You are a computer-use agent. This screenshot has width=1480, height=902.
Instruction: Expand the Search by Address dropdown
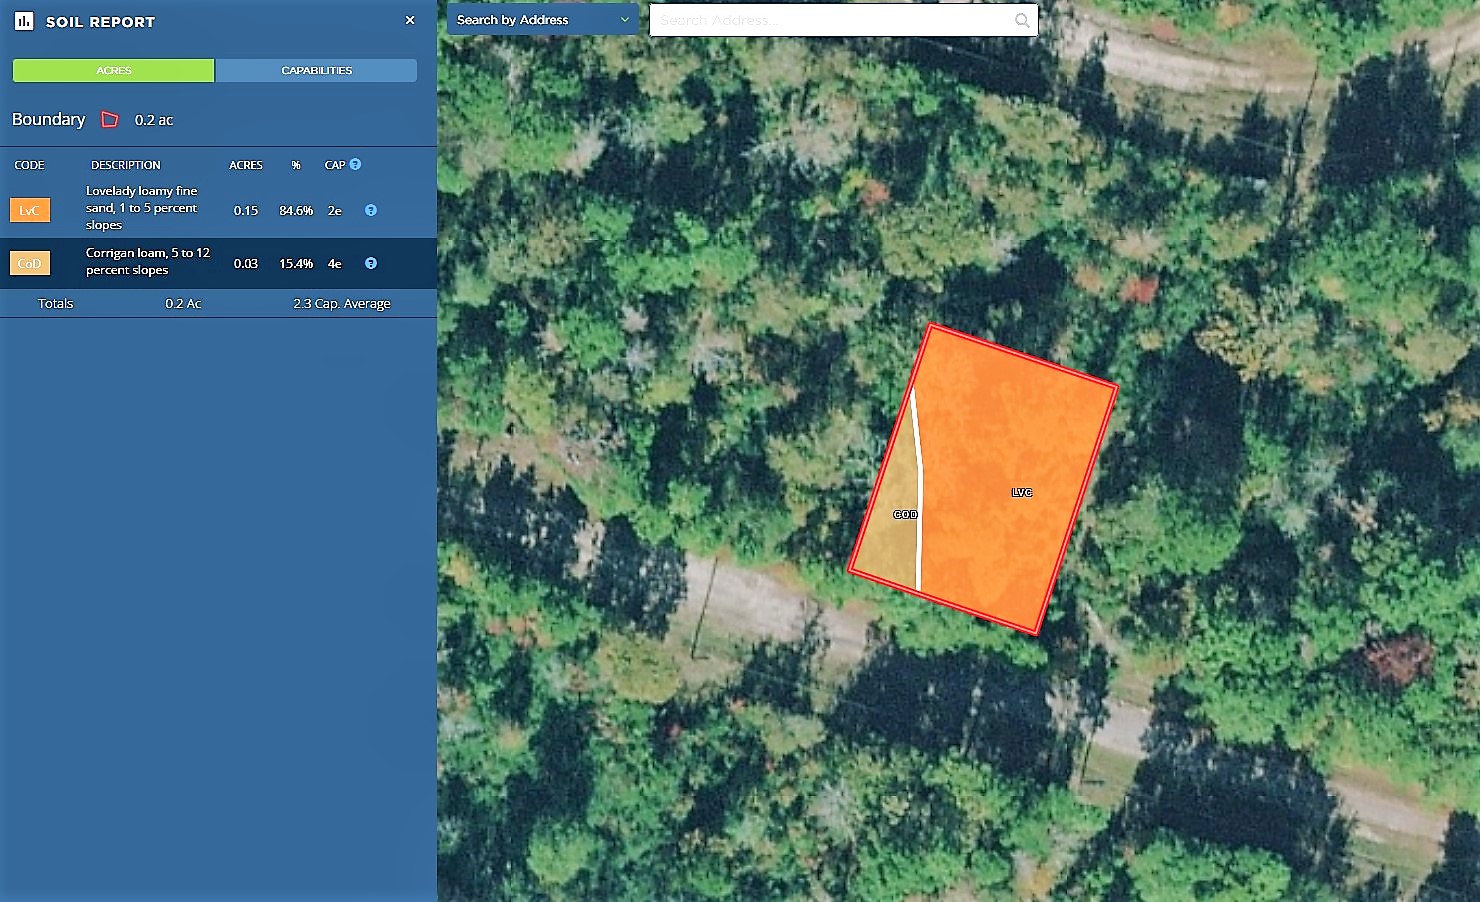(542, 20)
